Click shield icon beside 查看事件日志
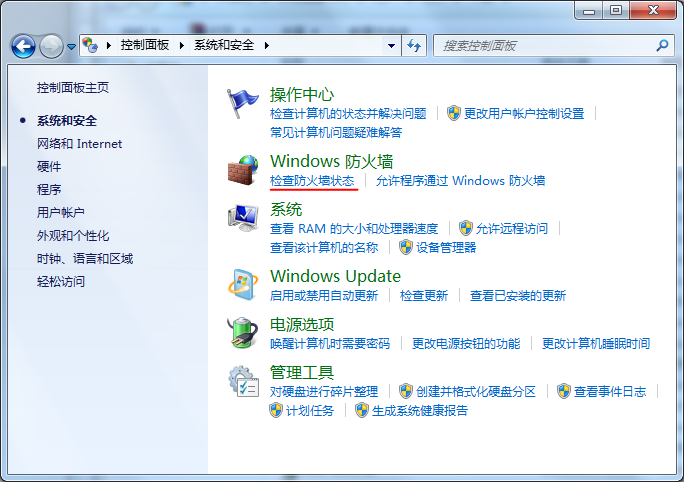 pyautogui.click(x=564, y=391)
